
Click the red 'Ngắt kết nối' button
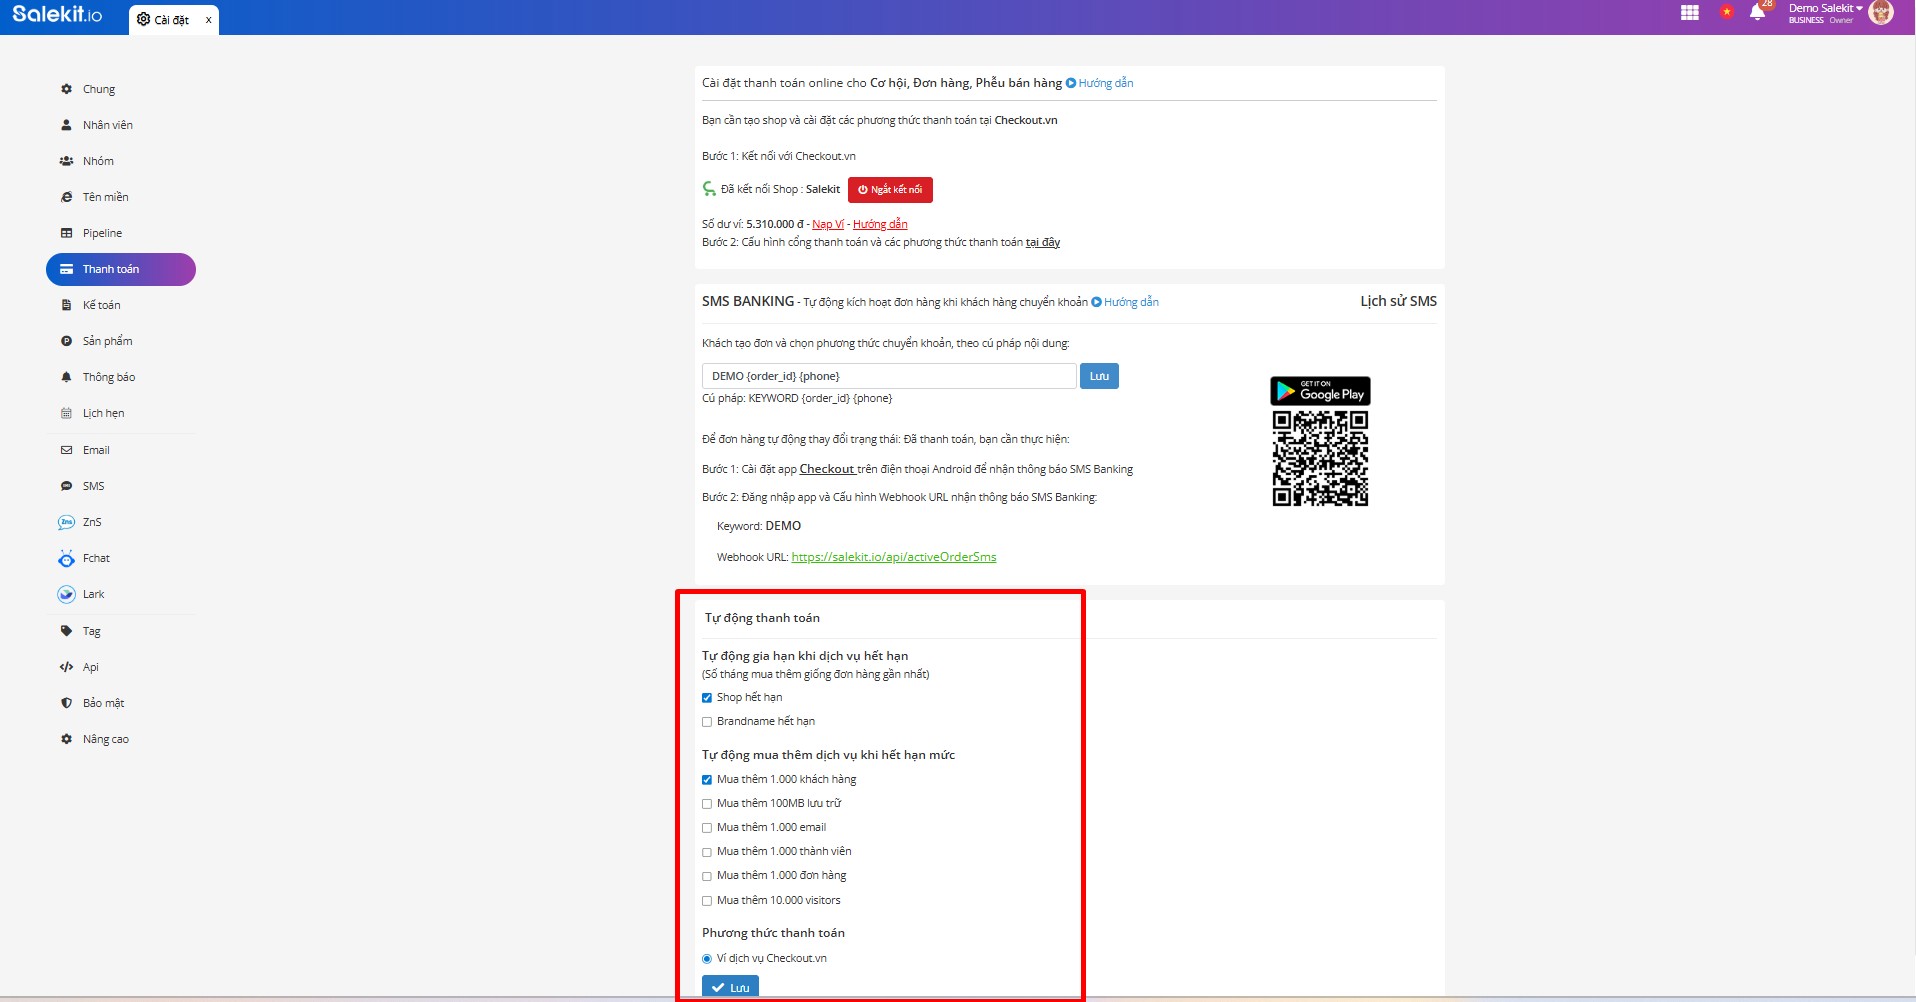click(890, 190)
